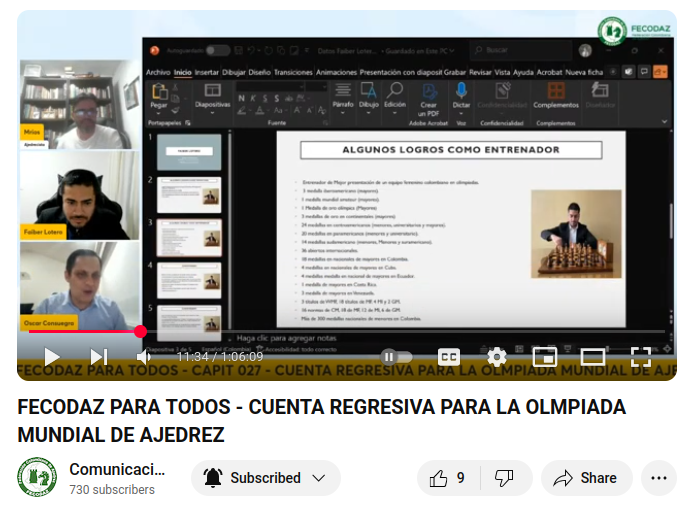Switch to miniplayer mode
683x505 pixels.
point(544,357)
